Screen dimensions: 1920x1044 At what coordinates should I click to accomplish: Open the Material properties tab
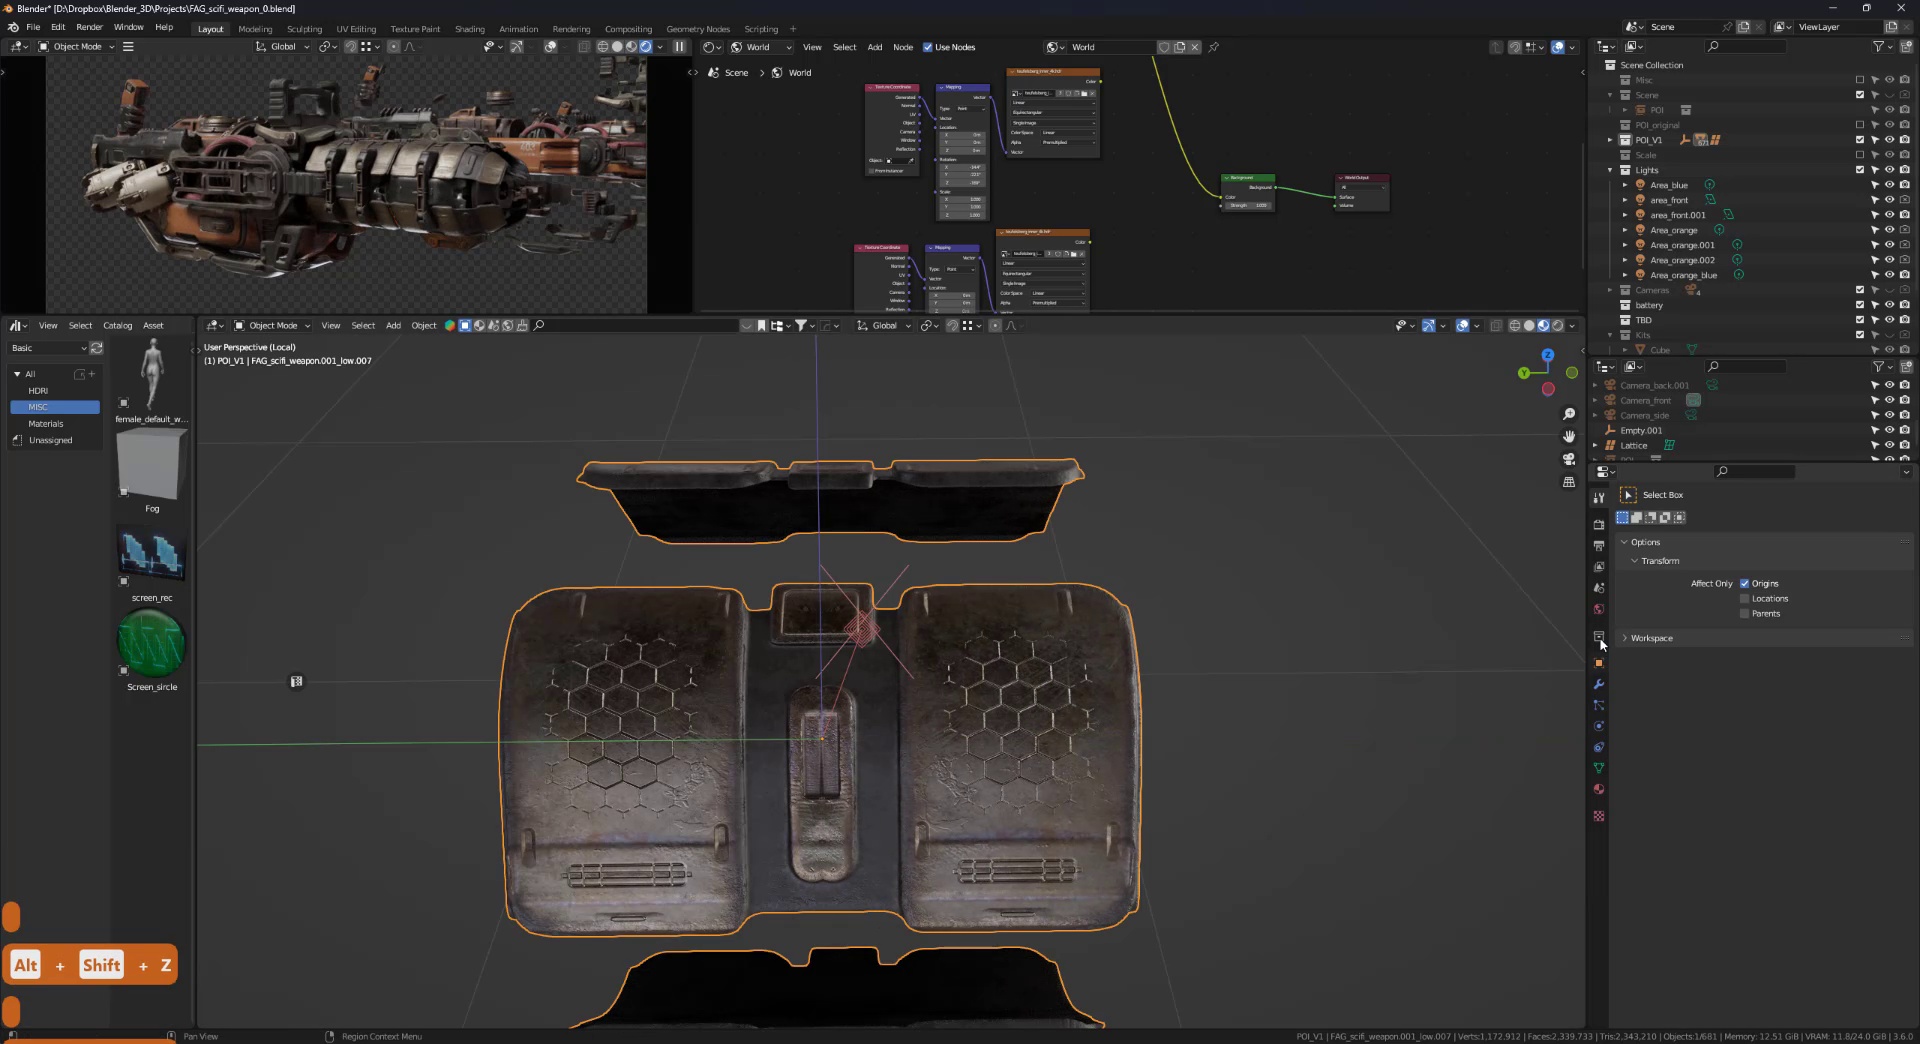click(x=1599, y=789)
